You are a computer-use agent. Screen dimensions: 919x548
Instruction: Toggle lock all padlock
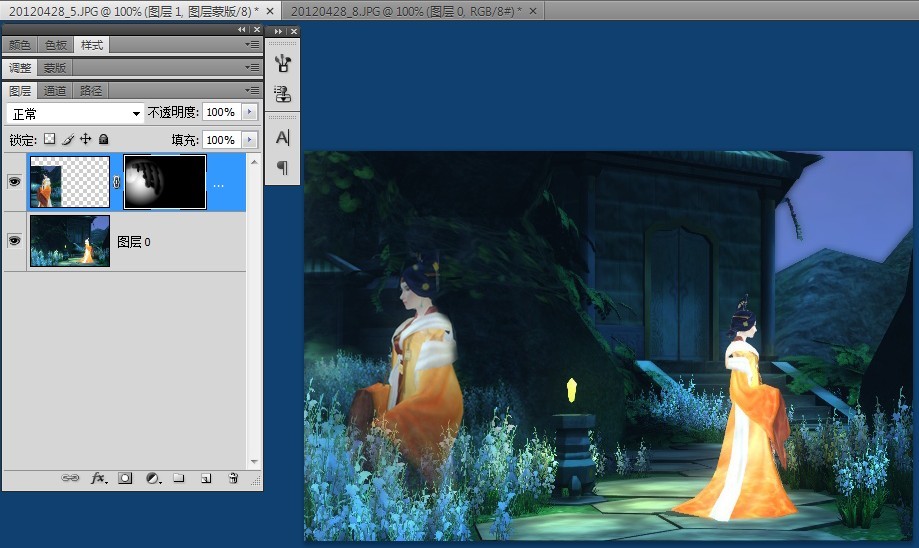pos(104,139)
